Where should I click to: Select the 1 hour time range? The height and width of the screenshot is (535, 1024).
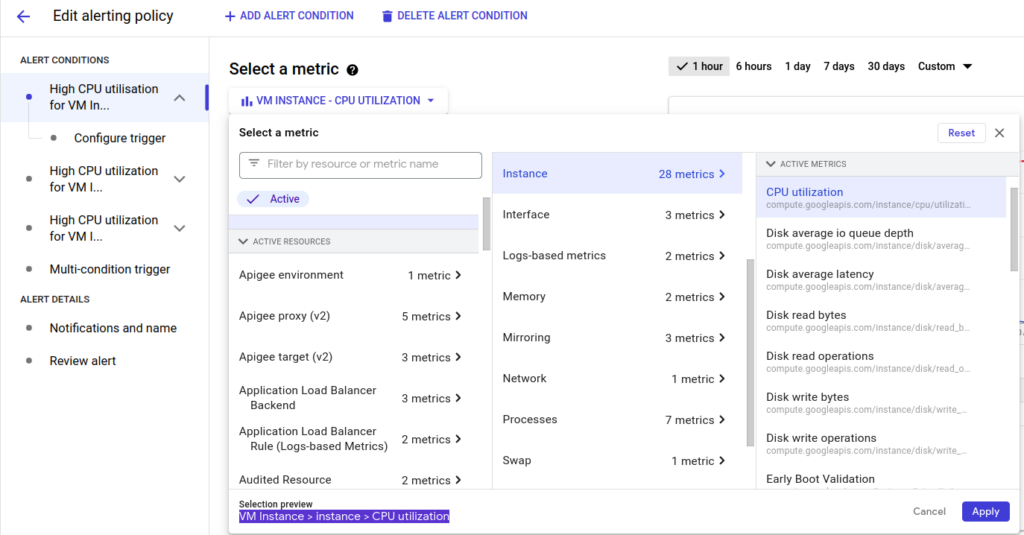point(697,66)
